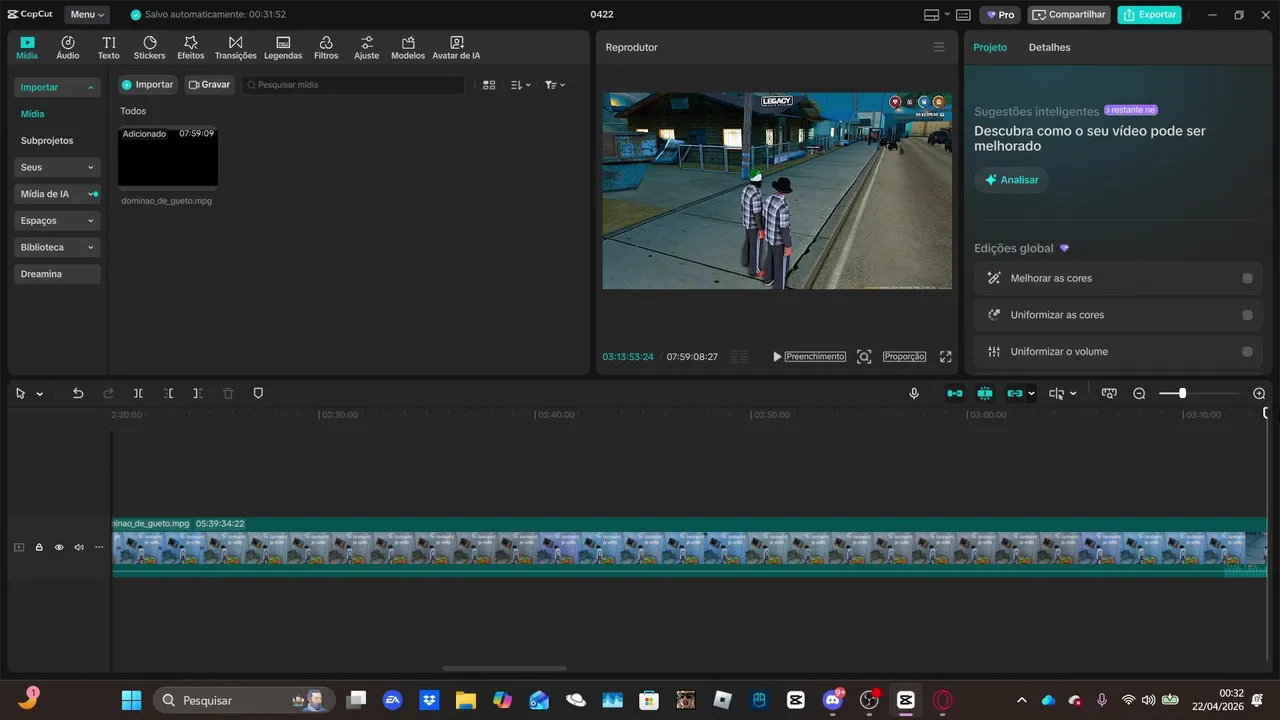Toggle the Uniformizar as cores checkbox
The image size is (1280, 720).
pyautogui.click(x=1247, y=315)
